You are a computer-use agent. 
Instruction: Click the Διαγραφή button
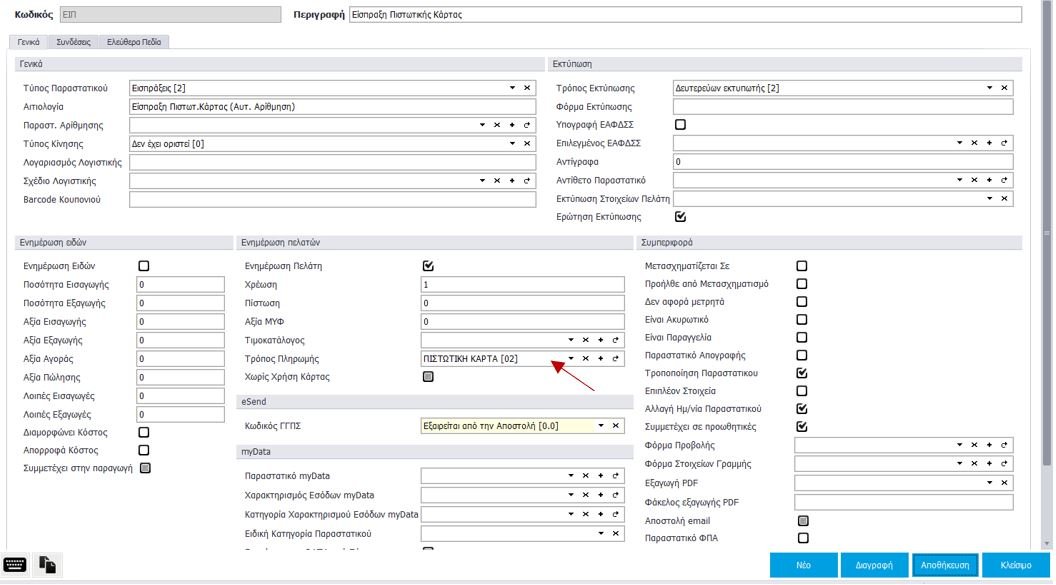click(x=873, y=565)
